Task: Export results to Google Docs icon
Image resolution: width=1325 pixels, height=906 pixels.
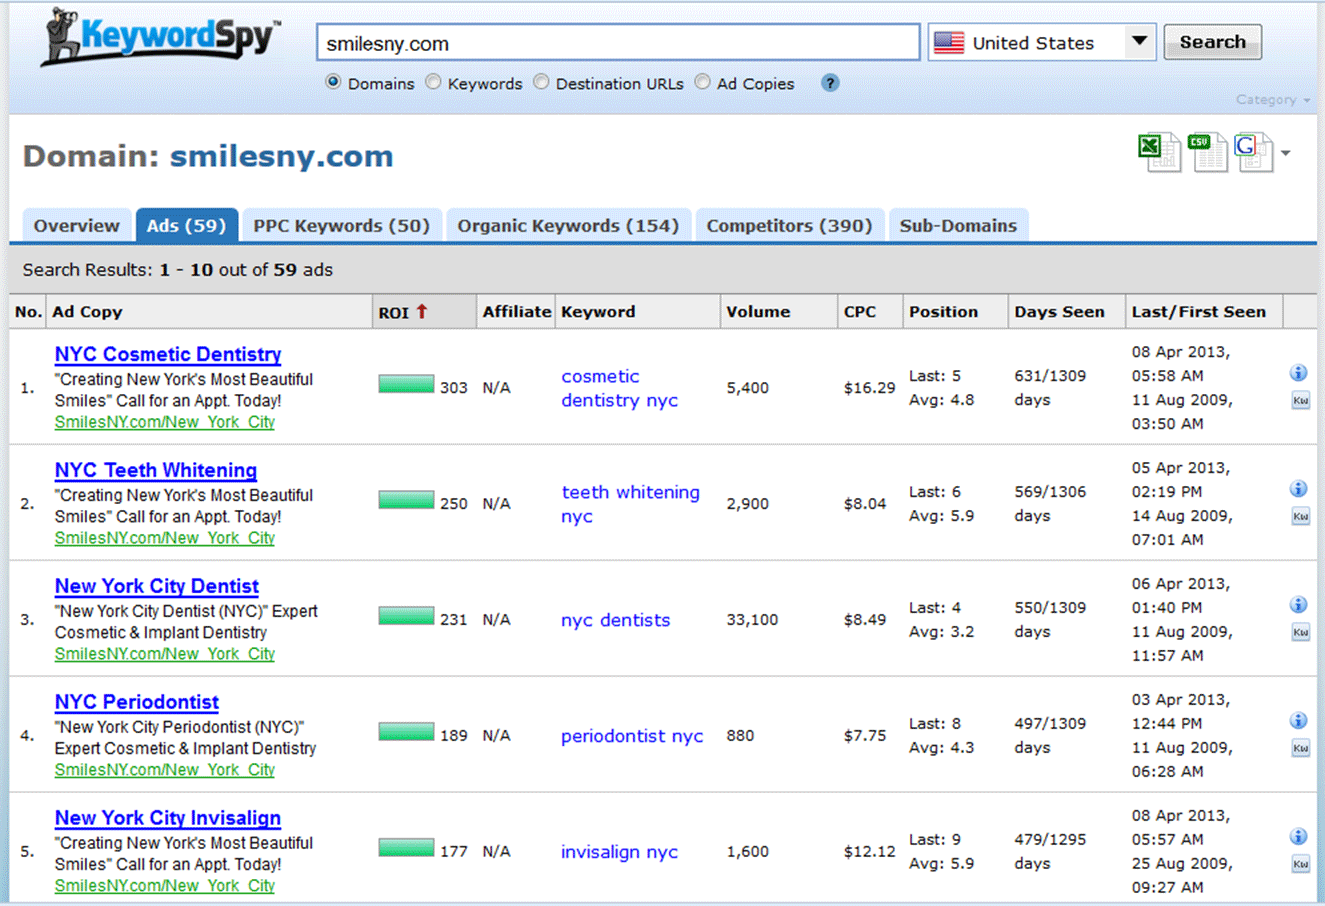Action: (x=1252, y=153)
